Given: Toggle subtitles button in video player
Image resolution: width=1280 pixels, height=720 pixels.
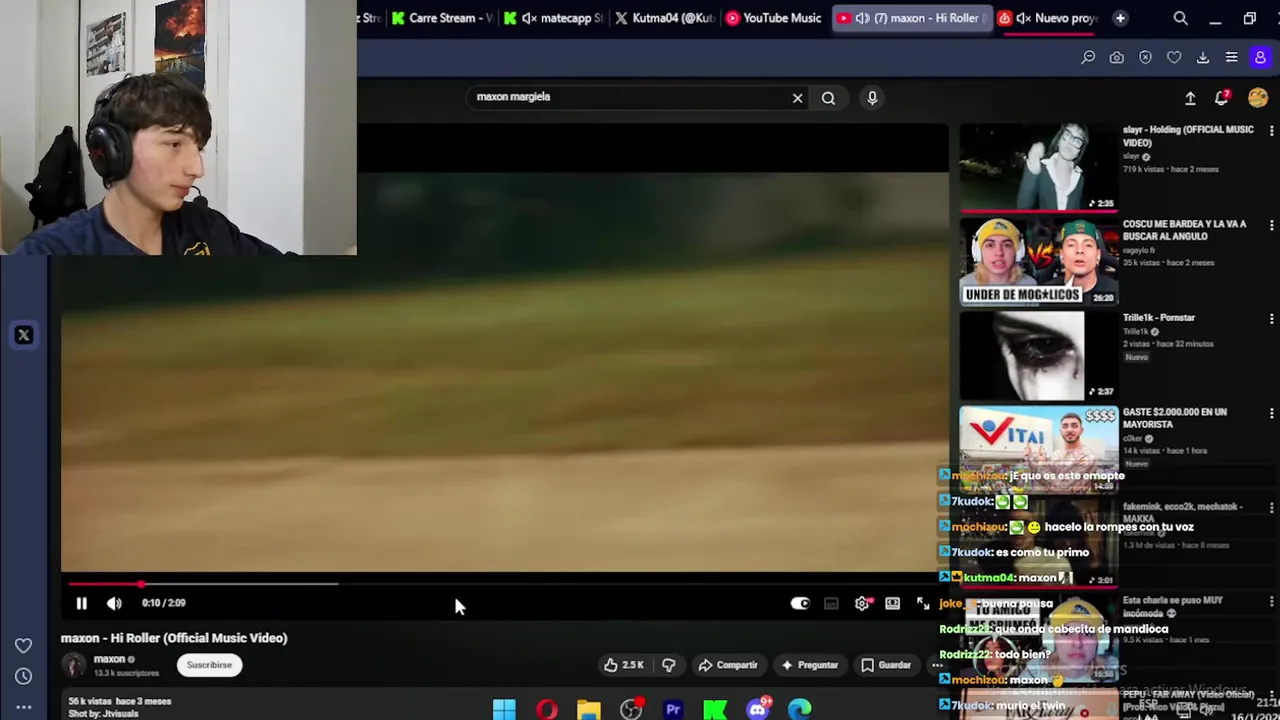Looking at the screenshot, I should (831, 603).
